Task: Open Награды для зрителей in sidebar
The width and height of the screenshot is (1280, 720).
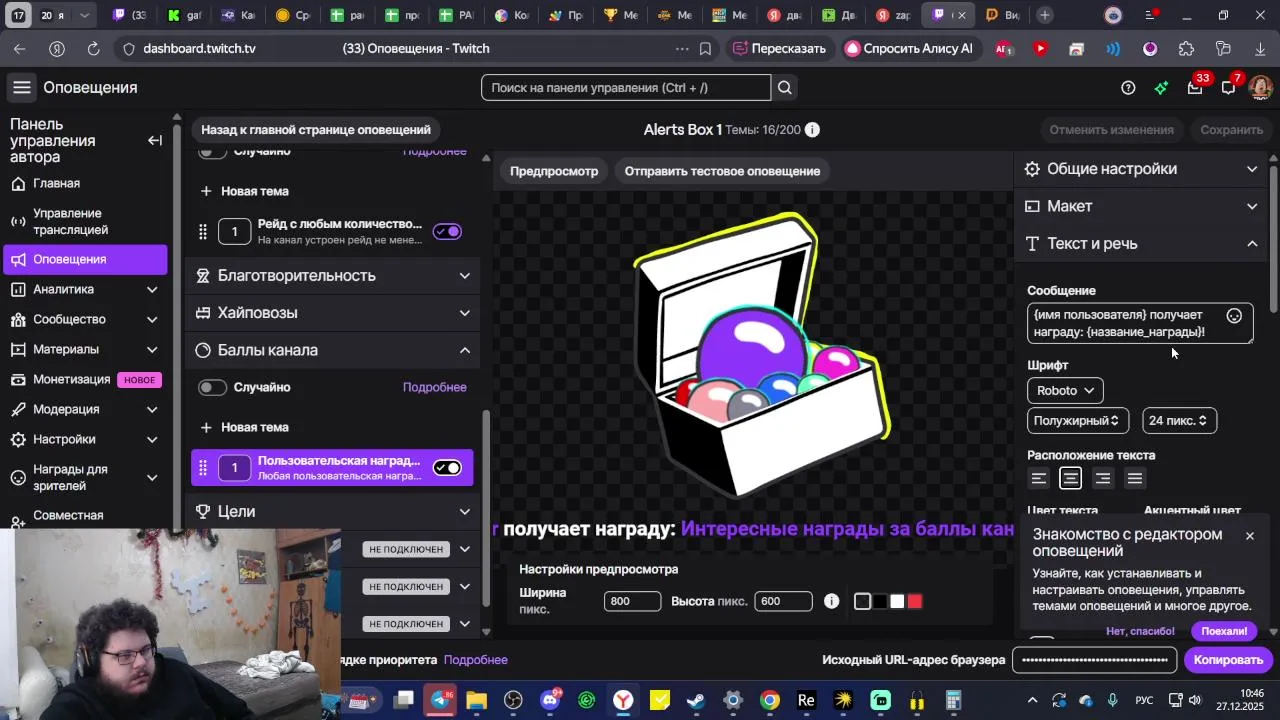Action: 85,478
